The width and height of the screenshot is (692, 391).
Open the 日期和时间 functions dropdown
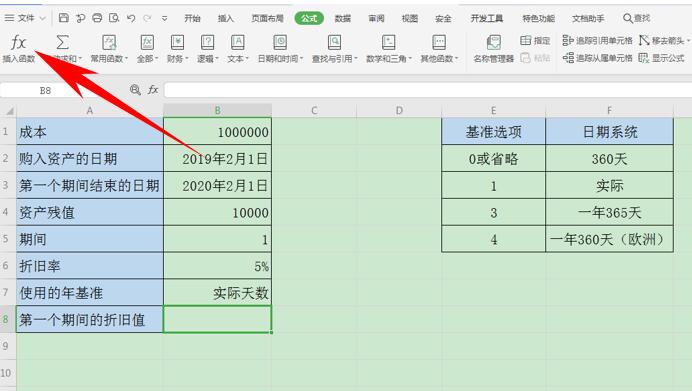(x=280, y=49)
